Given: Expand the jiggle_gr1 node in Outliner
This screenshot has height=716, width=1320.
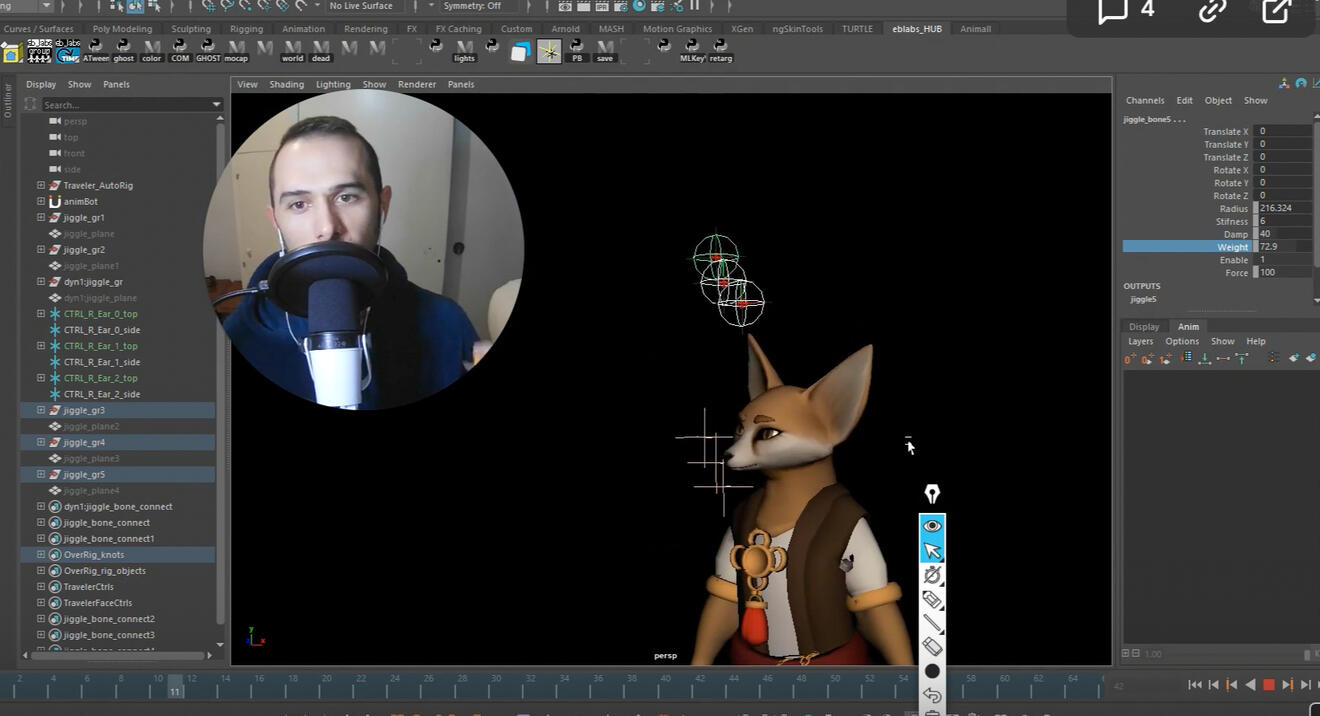Looking at the screenshot, I should pyautogui.click(x=41, y=217).
